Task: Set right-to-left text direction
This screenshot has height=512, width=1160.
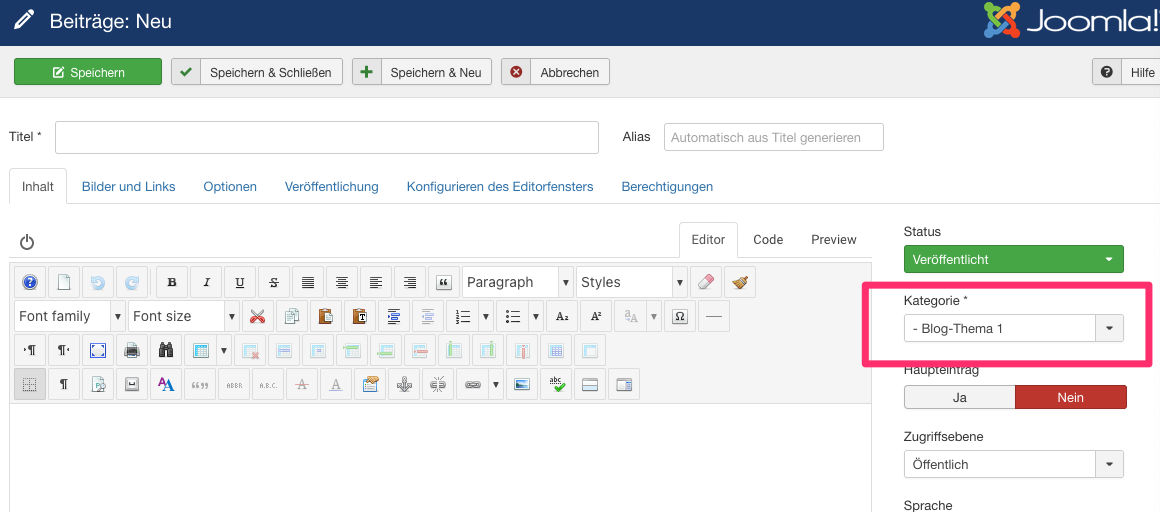Action: pos(64,350)
